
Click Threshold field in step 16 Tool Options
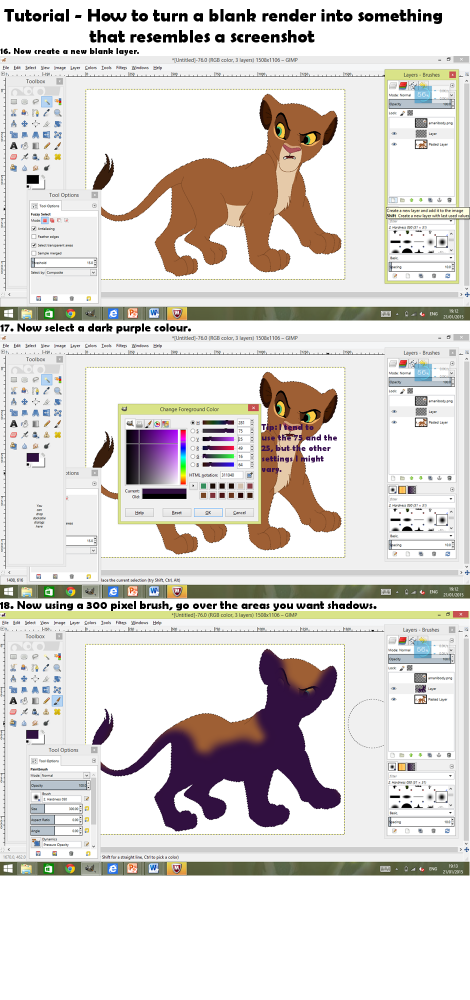[x=64, y=263]
